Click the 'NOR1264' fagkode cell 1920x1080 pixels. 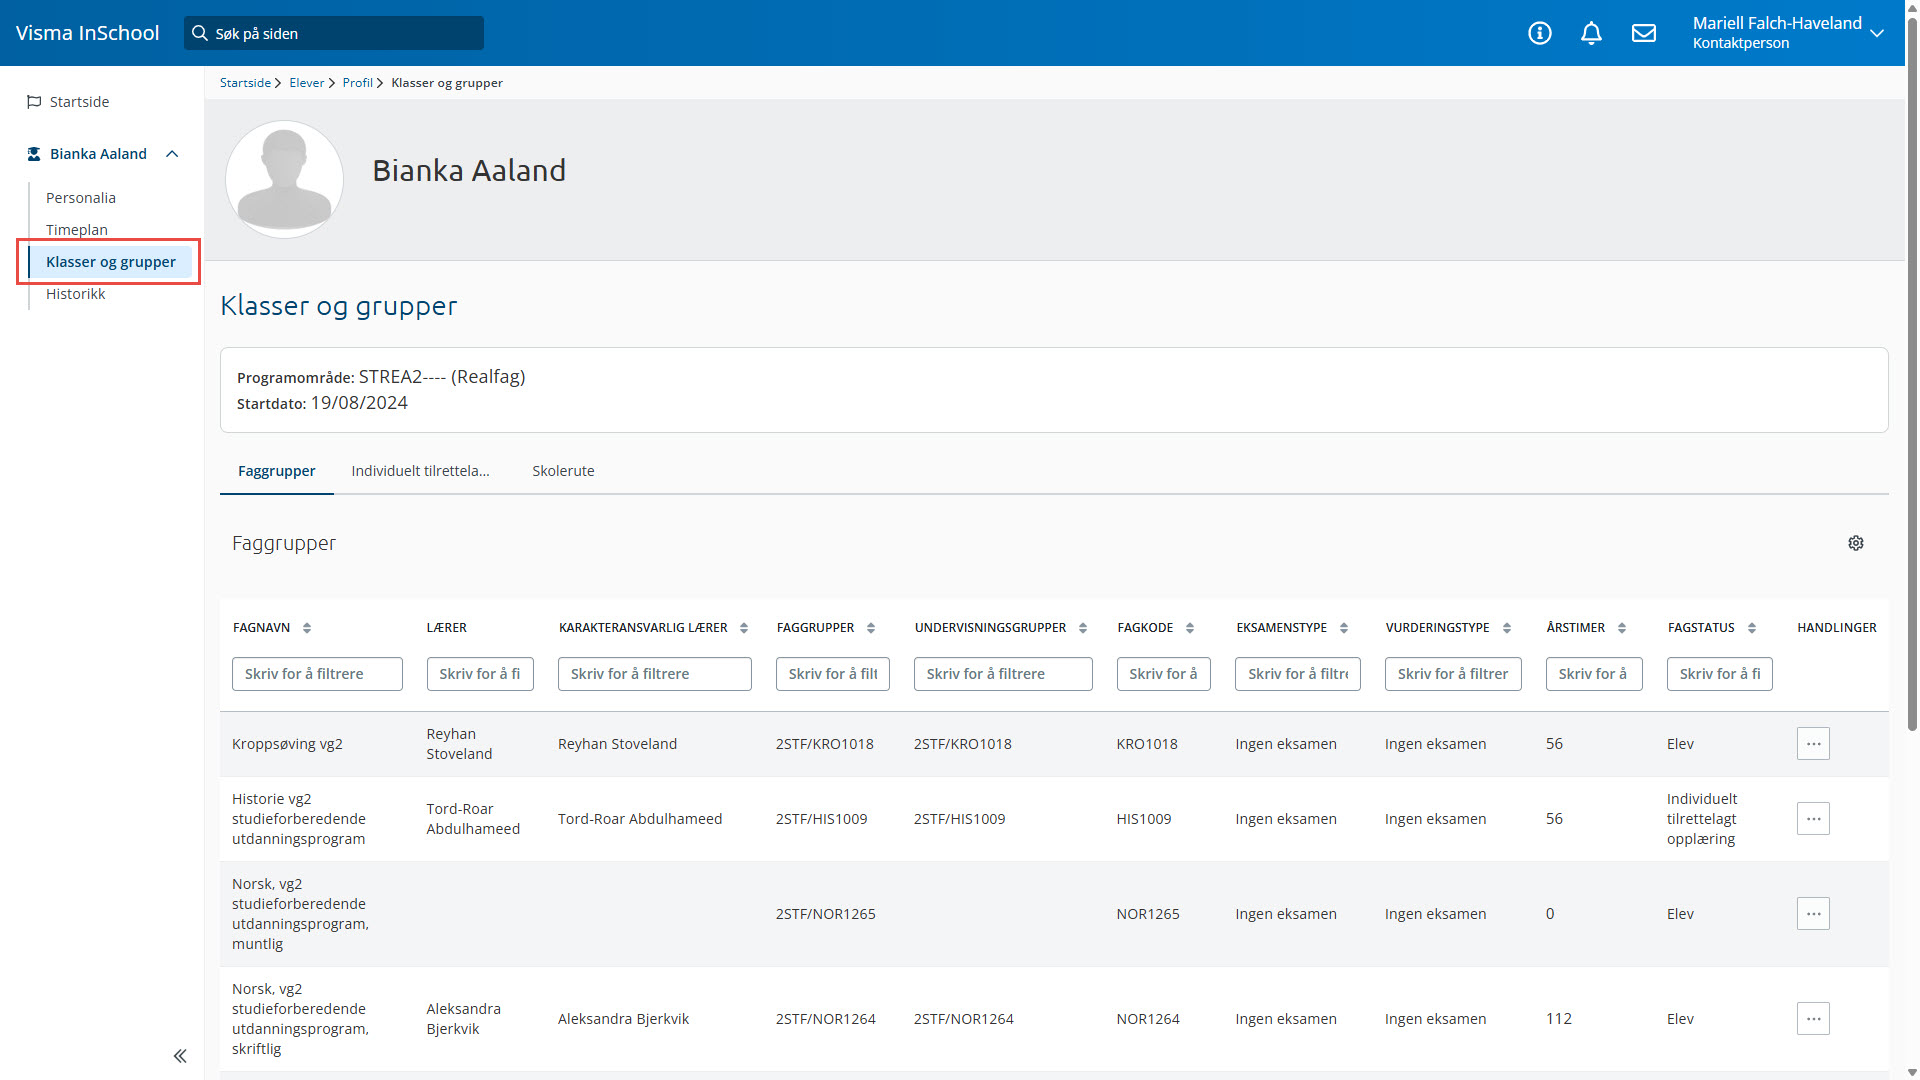pyautogui.click(x=1148, y=1019)
